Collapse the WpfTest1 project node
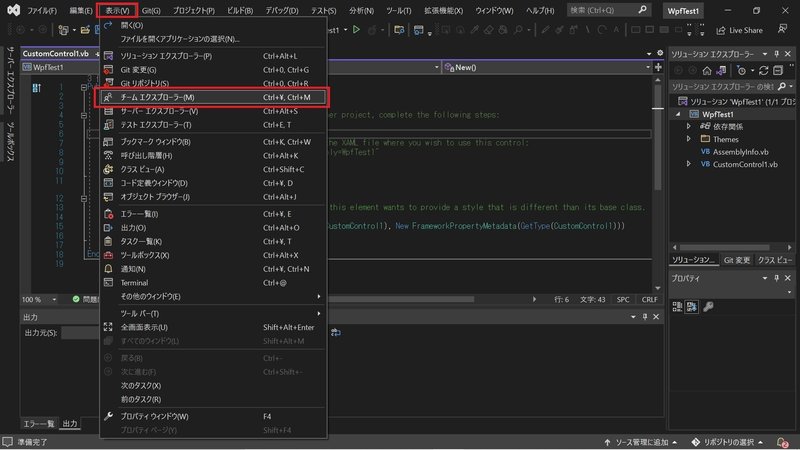 click(678, 114)
